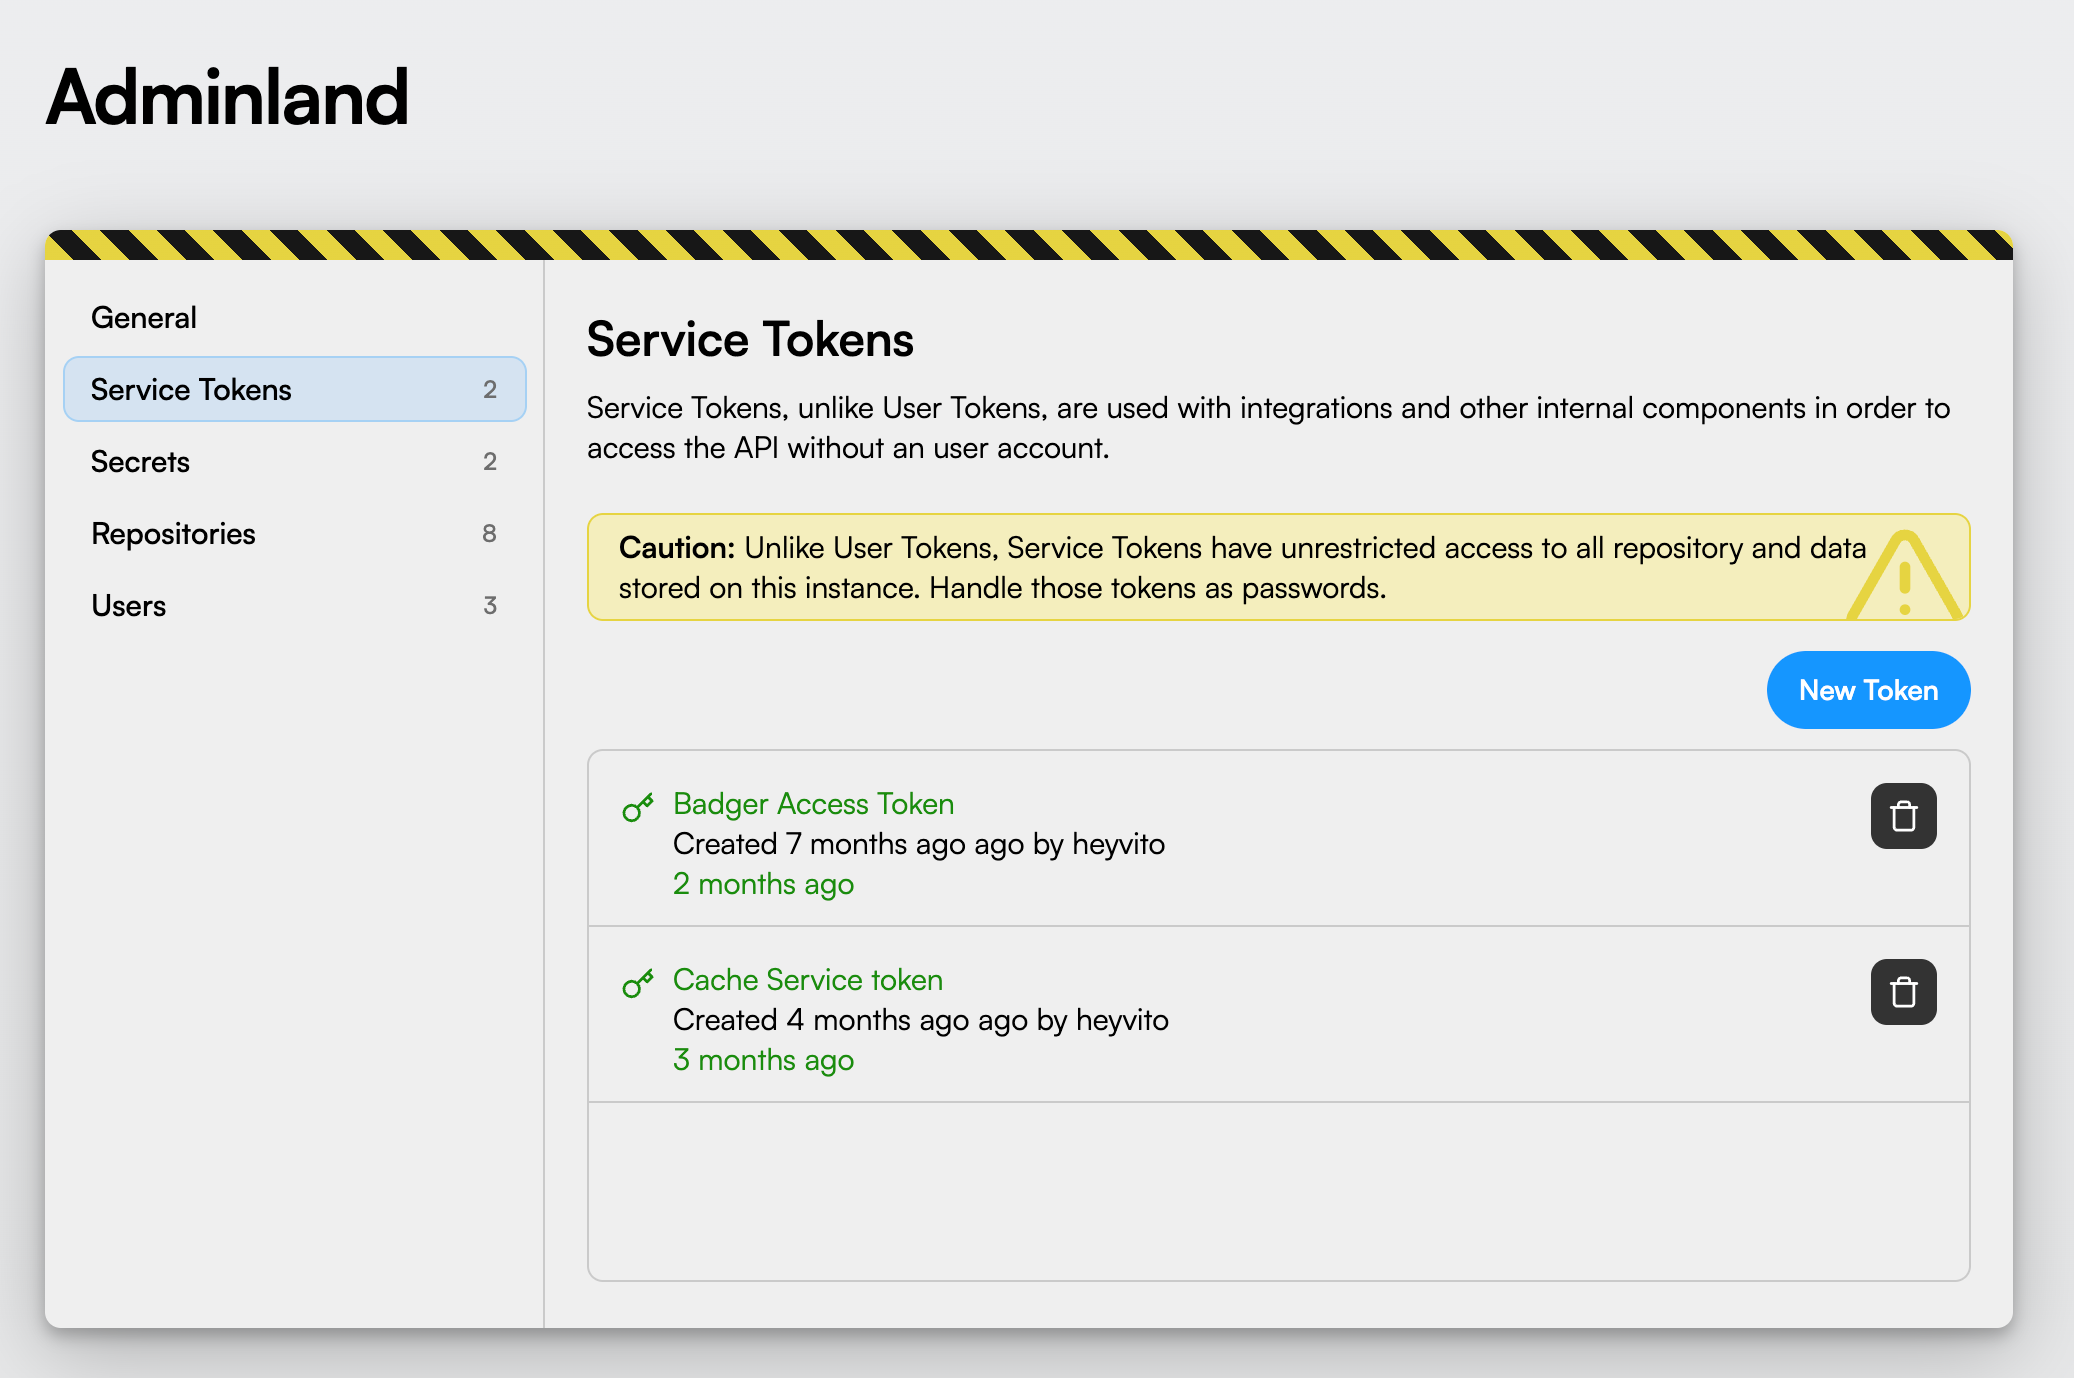The image size is (2074, 1378).
Task: Click the Adminland heading
Action: pos(227,97)
